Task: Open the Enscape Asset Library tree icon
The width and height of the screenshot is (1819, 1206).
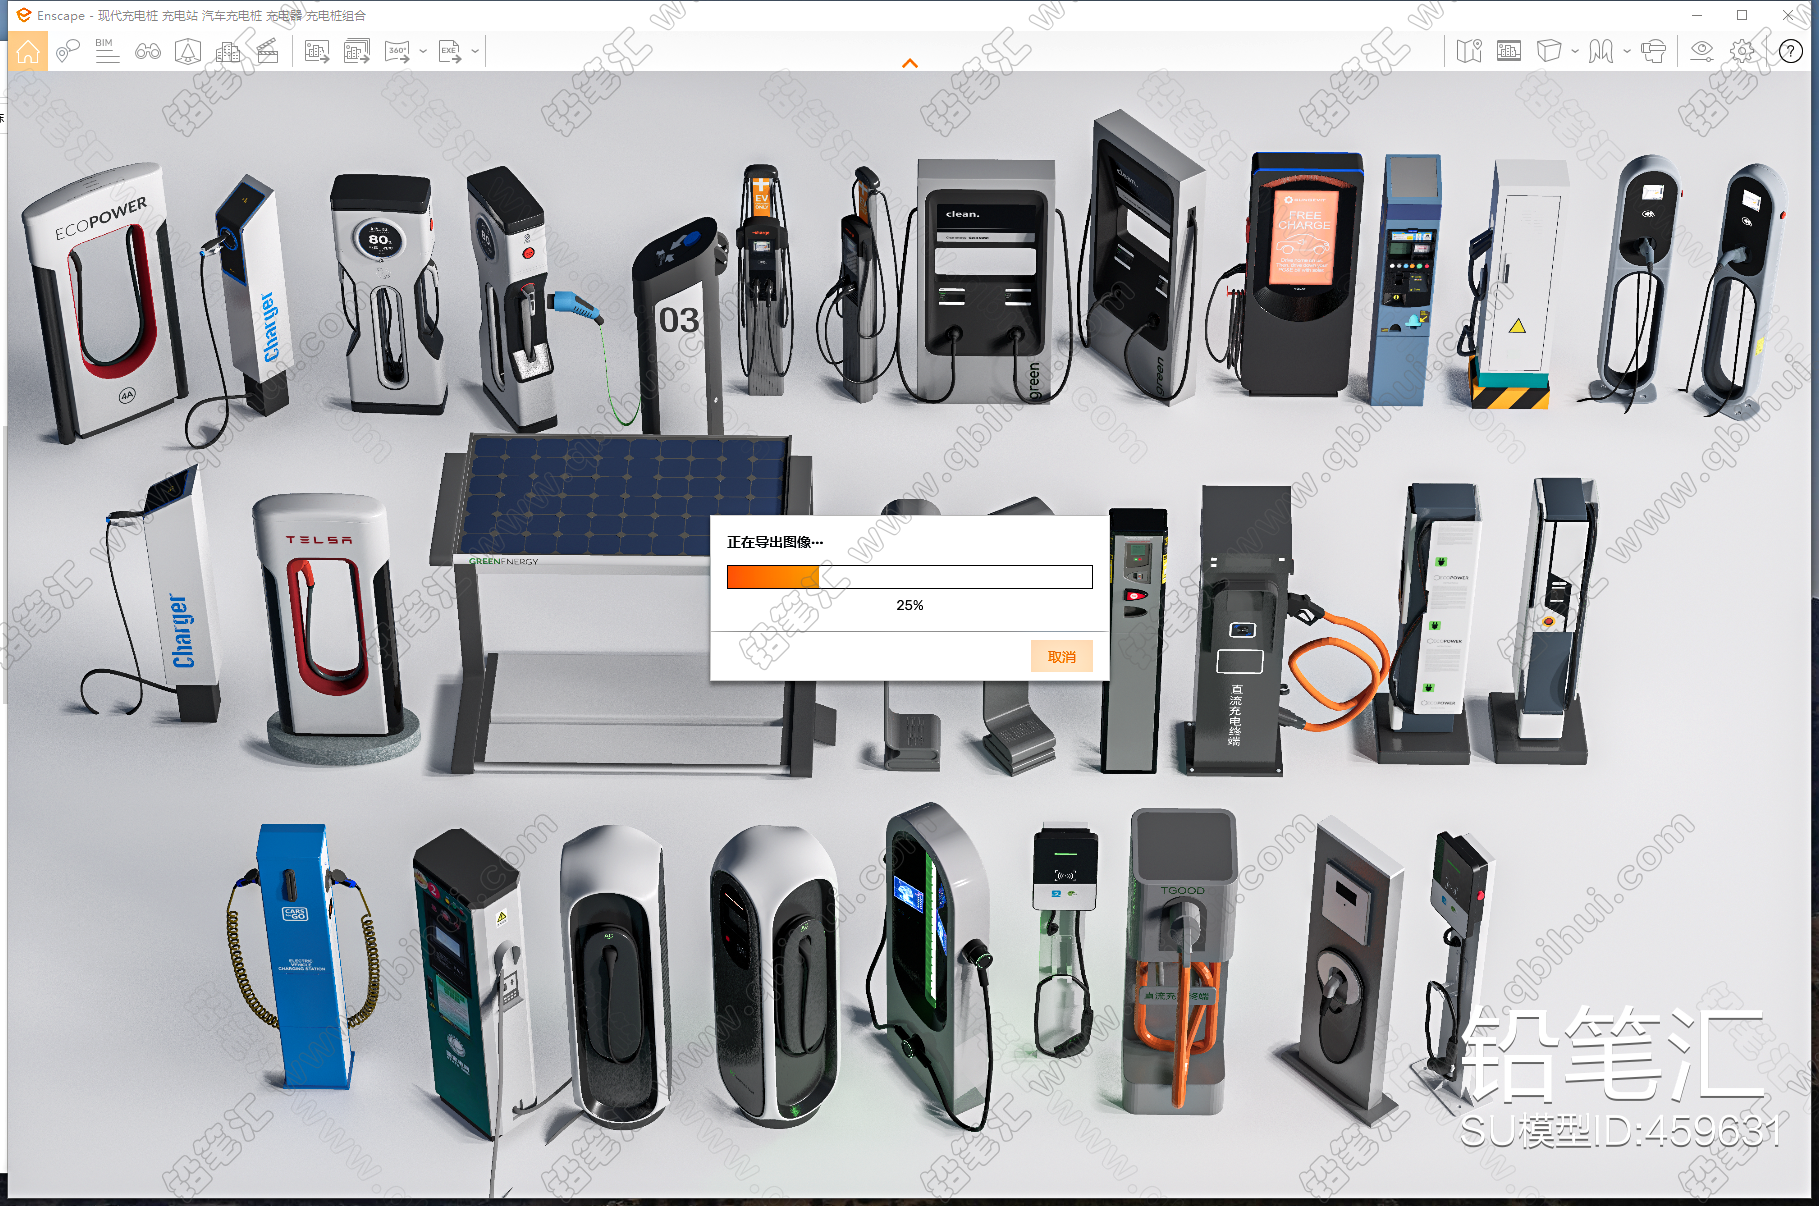Action: tap(188, 52)
